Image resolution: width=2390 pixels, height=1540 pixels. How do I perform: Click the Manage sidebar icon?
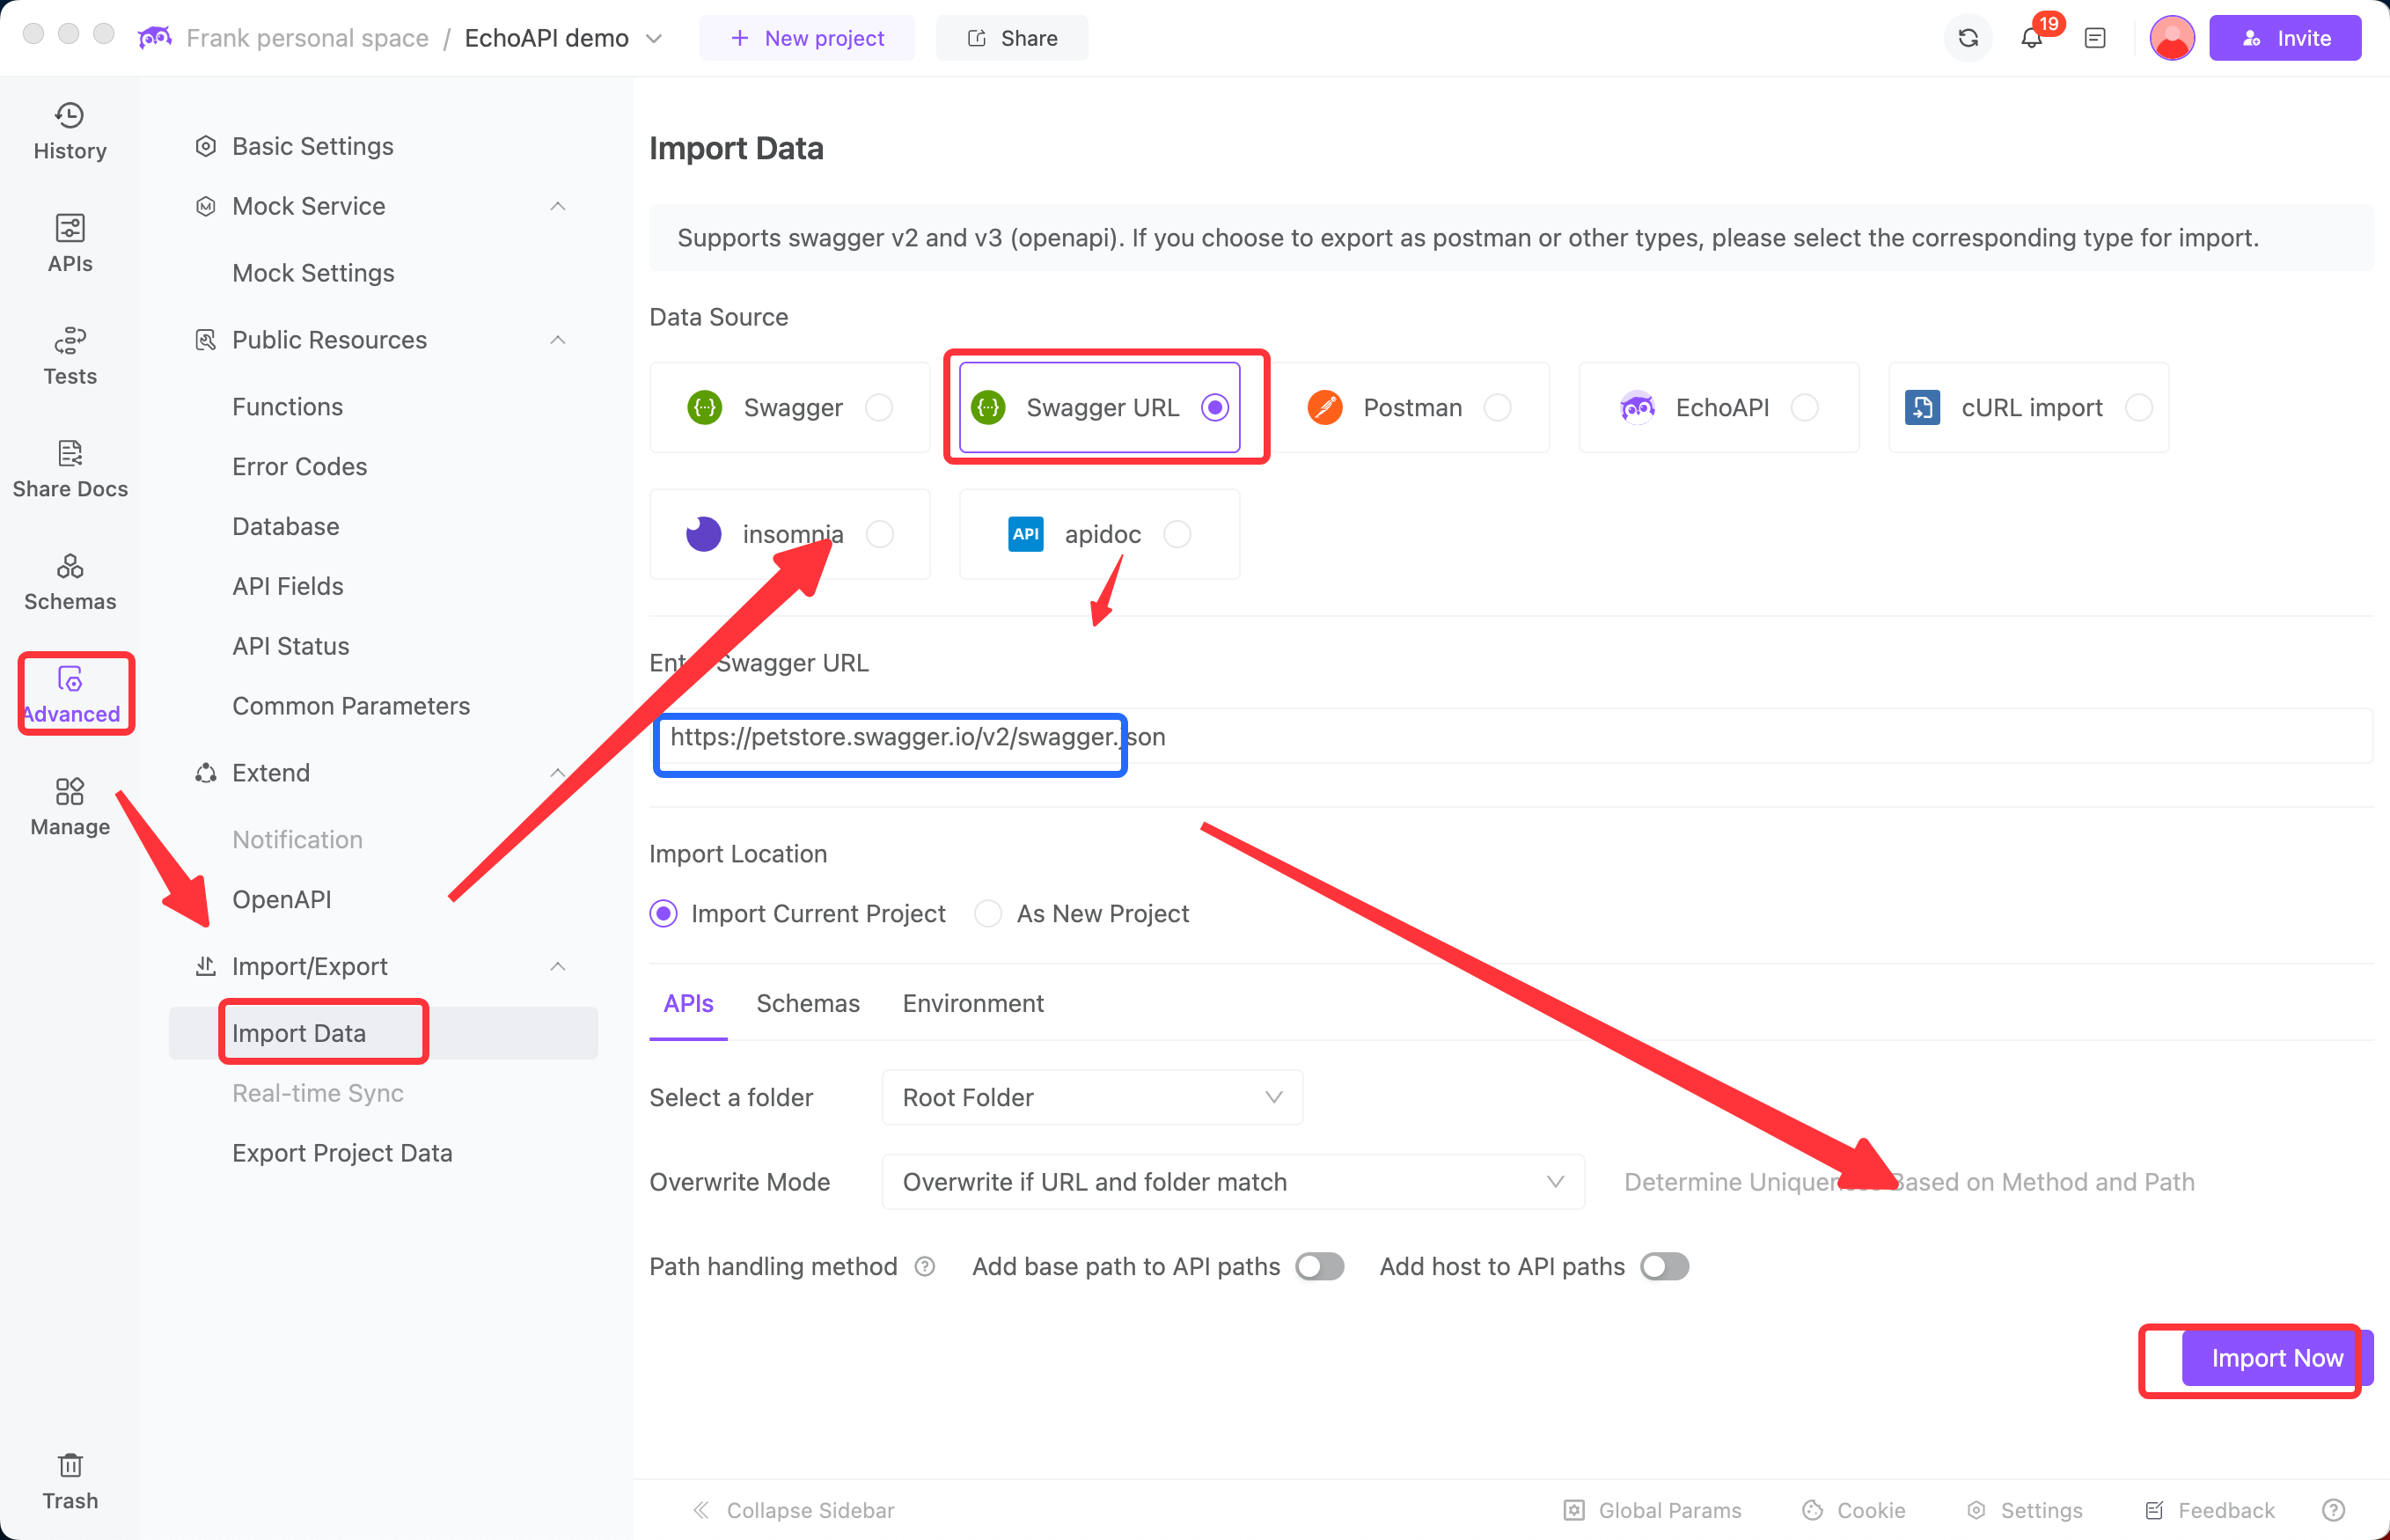click(69, 806)
